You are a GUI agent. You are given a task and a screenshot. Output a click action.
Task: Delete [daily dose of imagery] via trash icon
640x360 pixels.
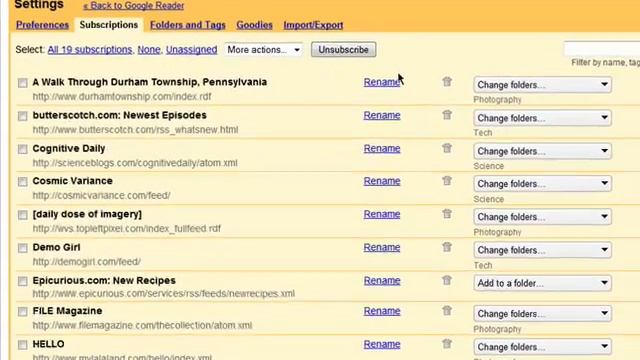pyautogui.click(x=447, y=213)
